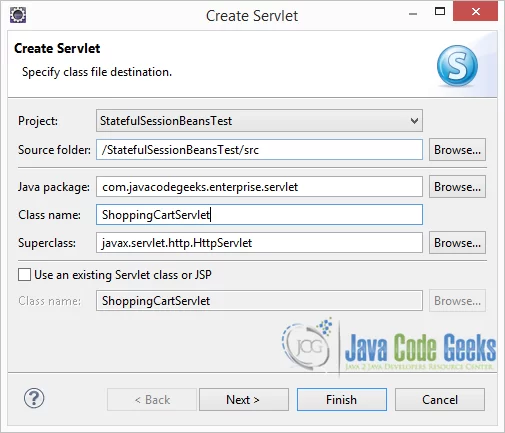Focus the Class name field ShoppingCartServlet
The width and height of the screenshot is (505, 433).
click(259, 215)
